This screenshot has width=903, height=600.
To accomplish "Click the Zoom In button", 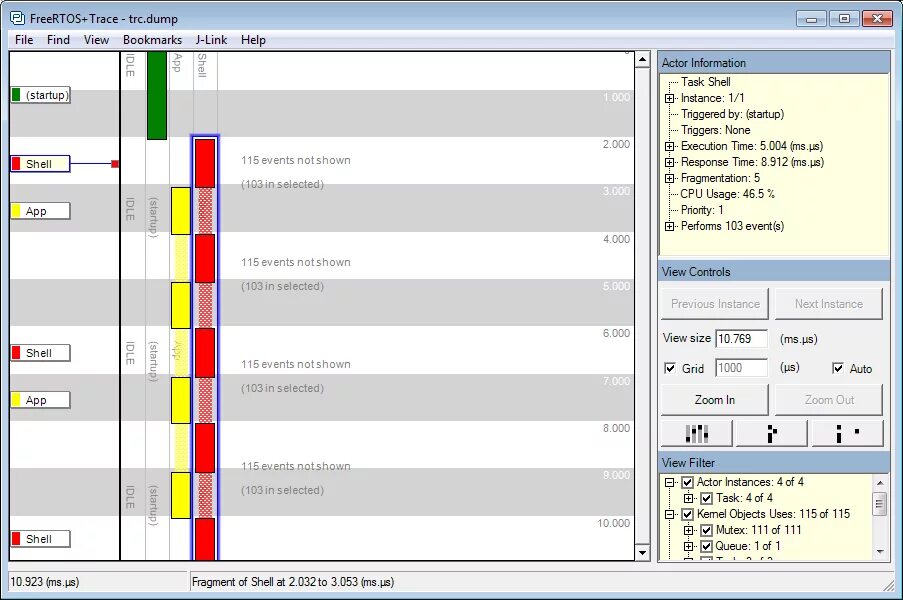I will [715, 400].
